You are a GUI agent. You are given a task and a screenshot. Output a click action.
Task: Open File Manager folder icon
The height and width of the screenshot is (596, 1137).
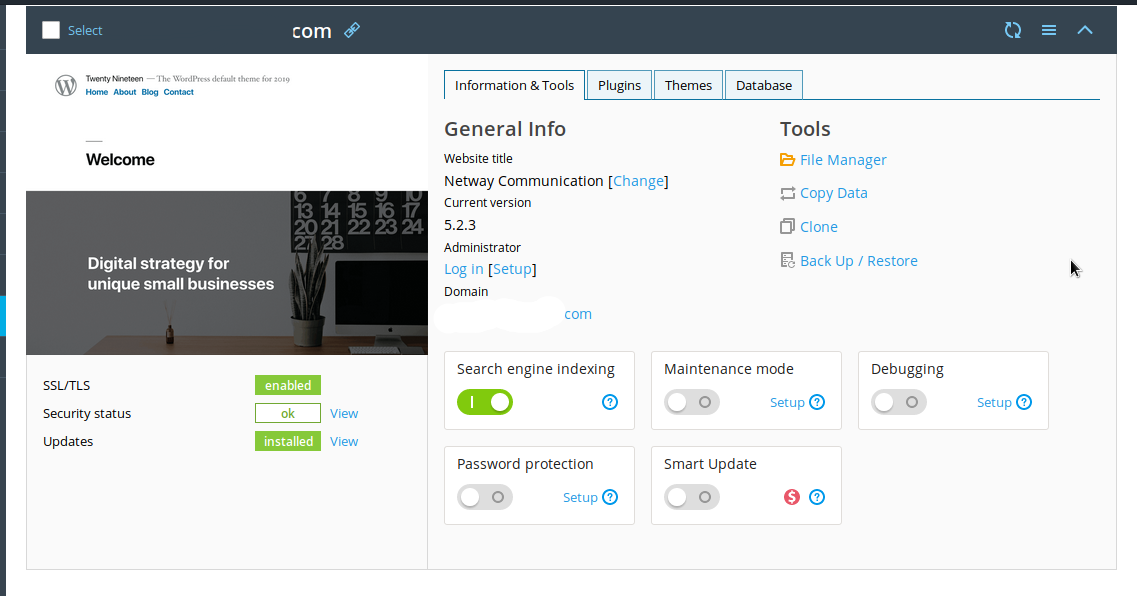(x=787, y=160)
